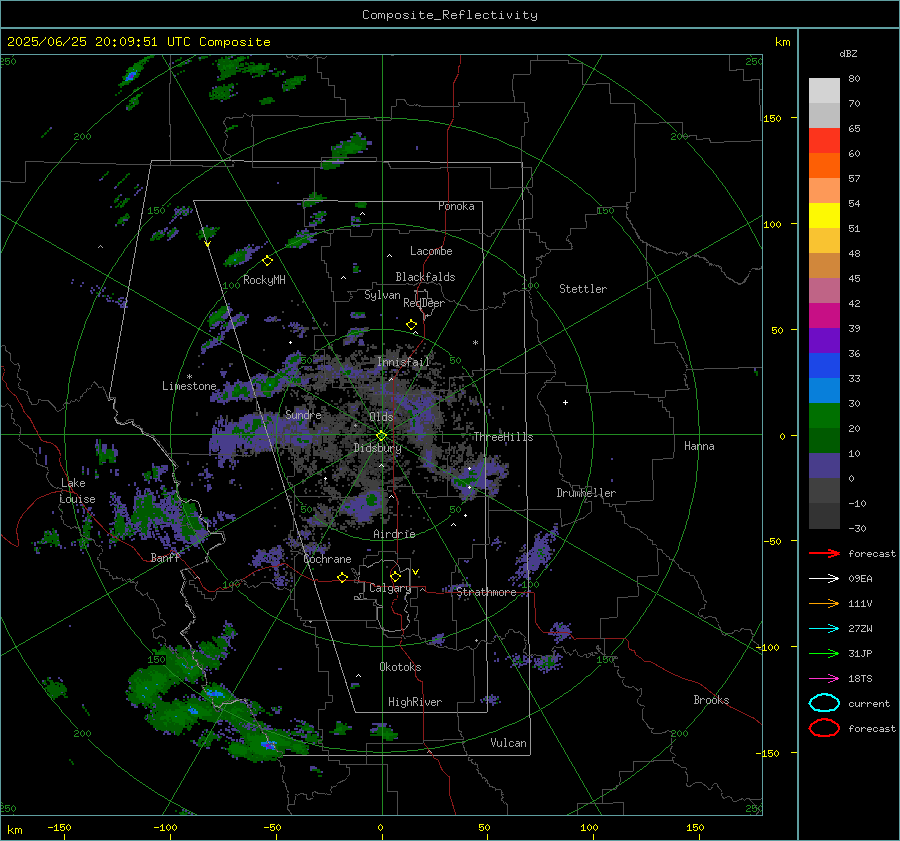Click the Lacombe town label

point(431,251)
